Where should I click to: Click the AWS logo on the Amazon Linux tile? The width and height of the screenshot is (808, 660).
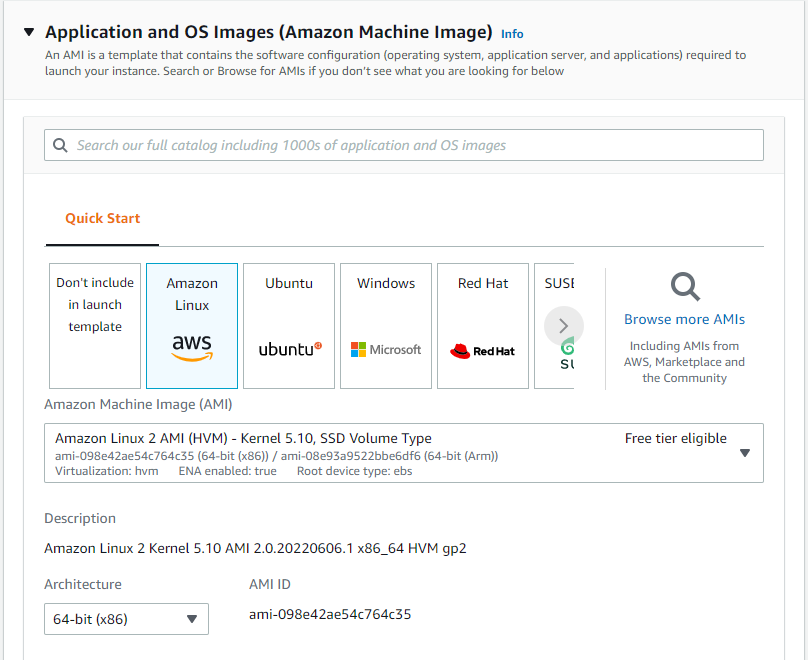coord(192,348)
